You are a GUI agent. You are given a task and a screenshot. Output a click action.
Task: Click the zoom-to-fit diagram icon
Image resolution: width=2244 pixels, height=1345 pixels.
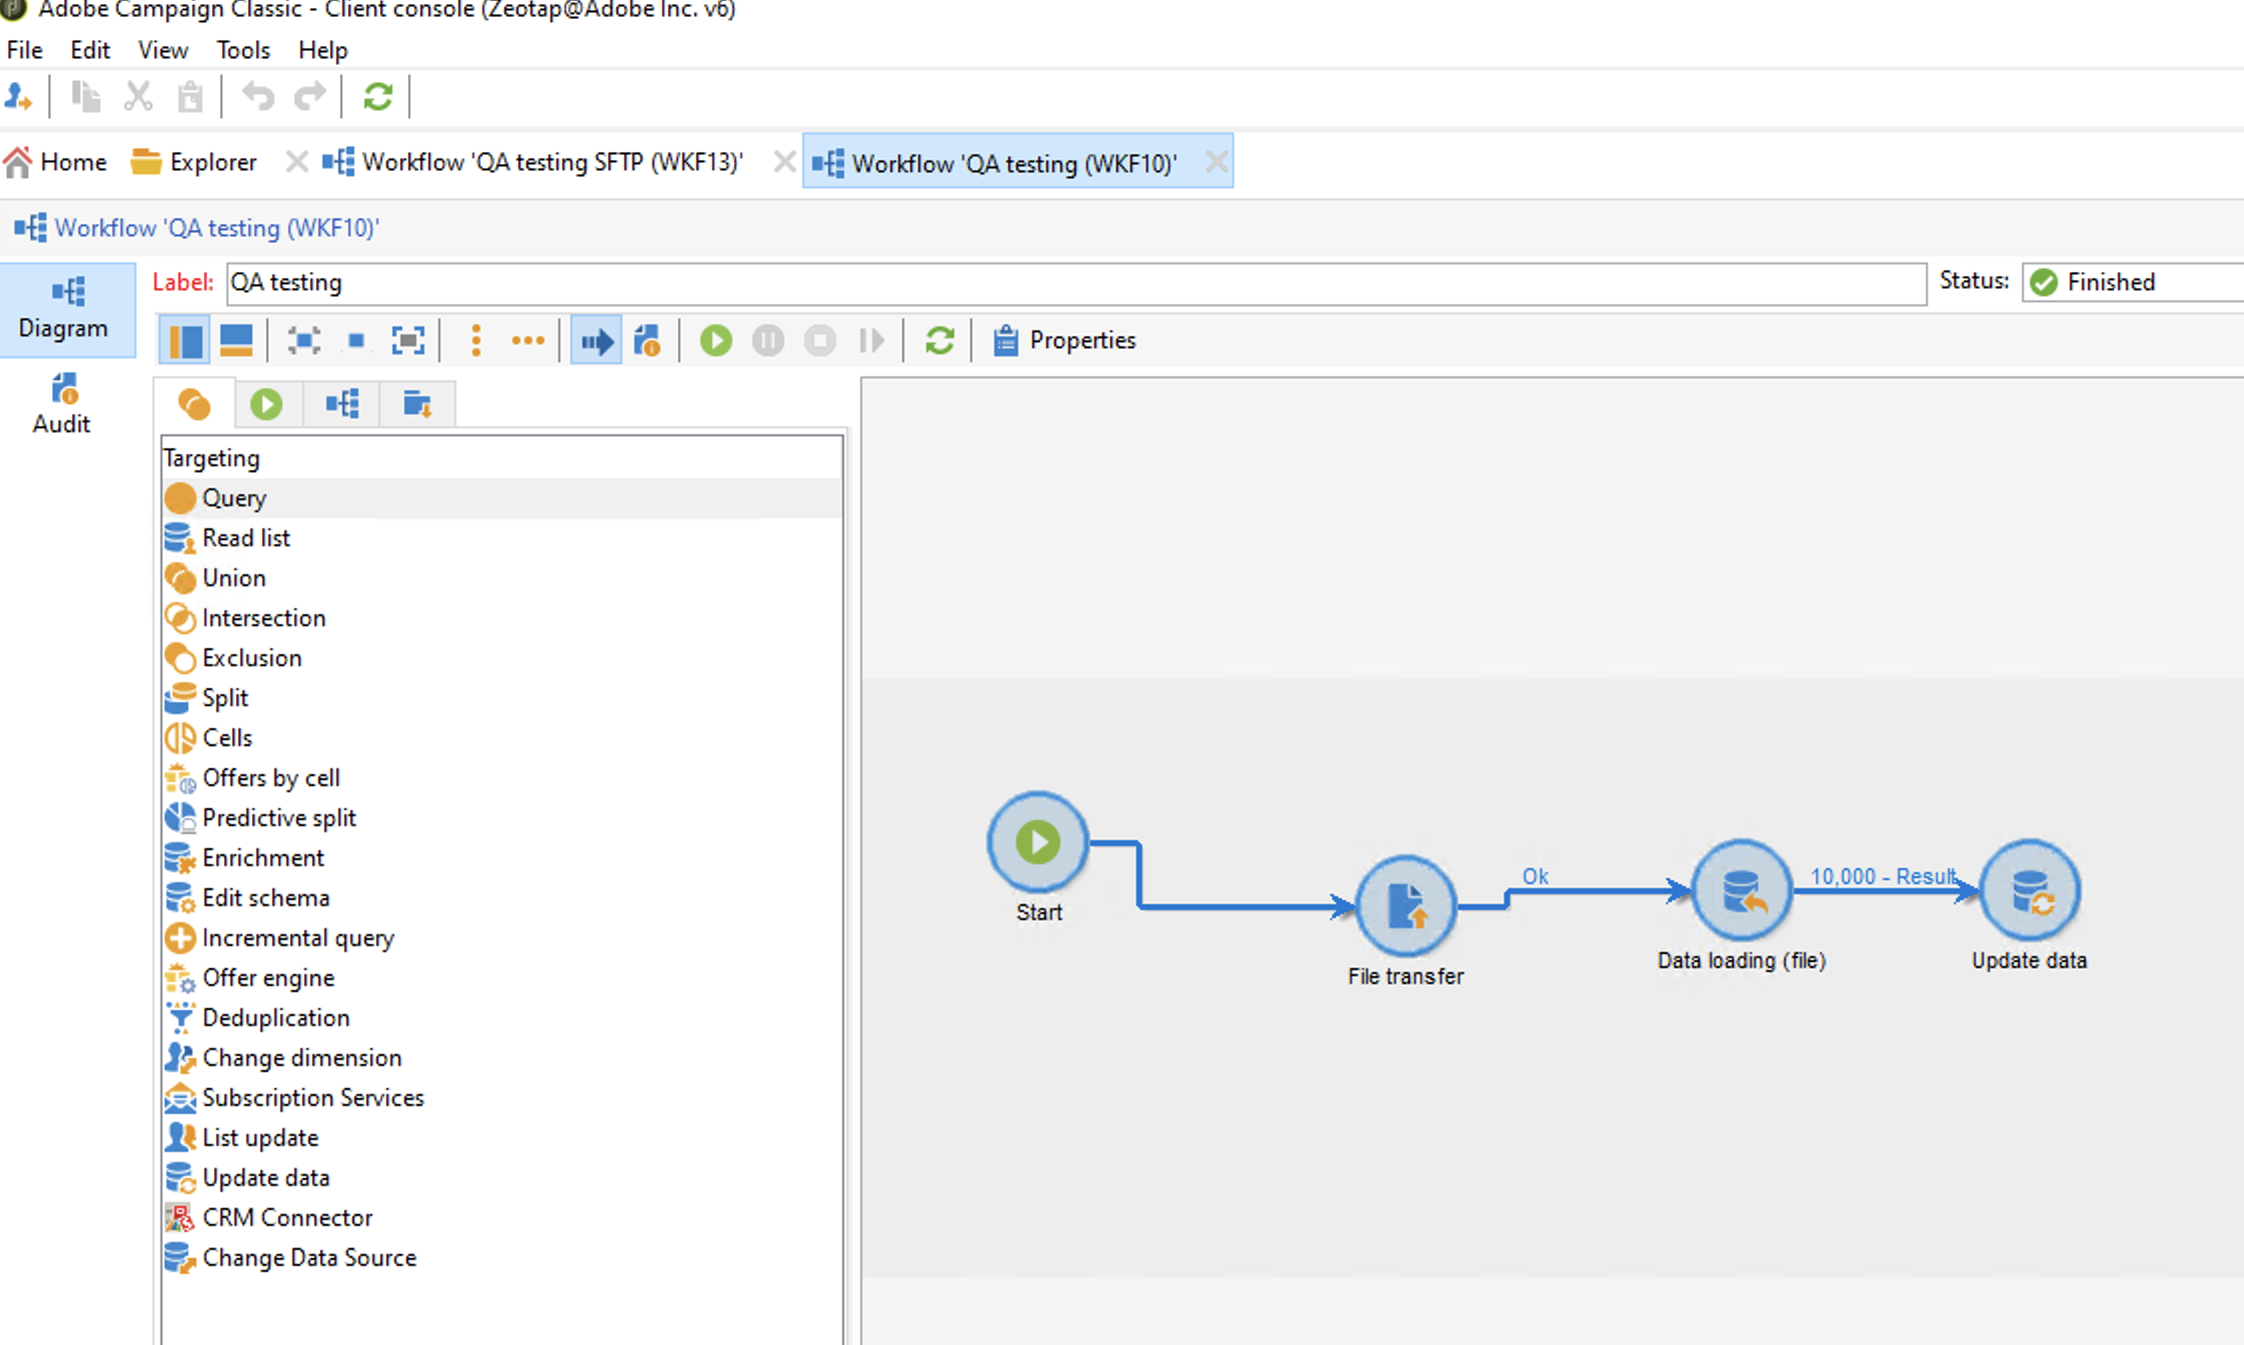pos(407,341)
